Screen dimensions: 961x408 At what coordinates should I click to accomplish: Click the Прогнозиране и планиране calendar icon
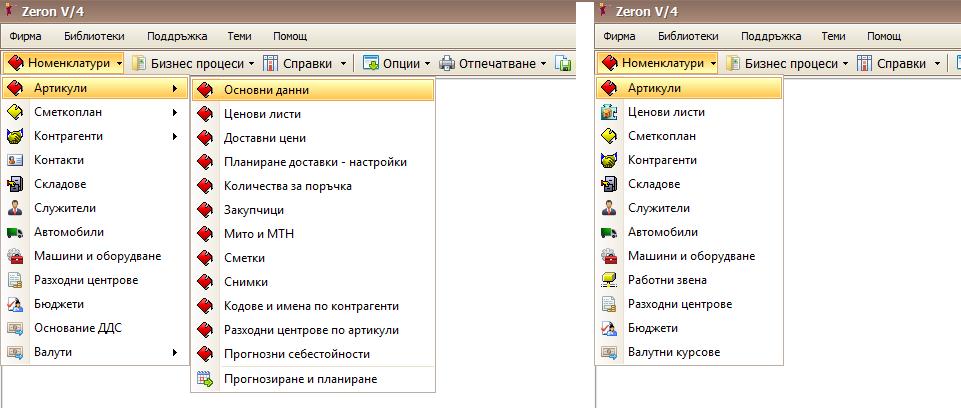click(205, 378)
